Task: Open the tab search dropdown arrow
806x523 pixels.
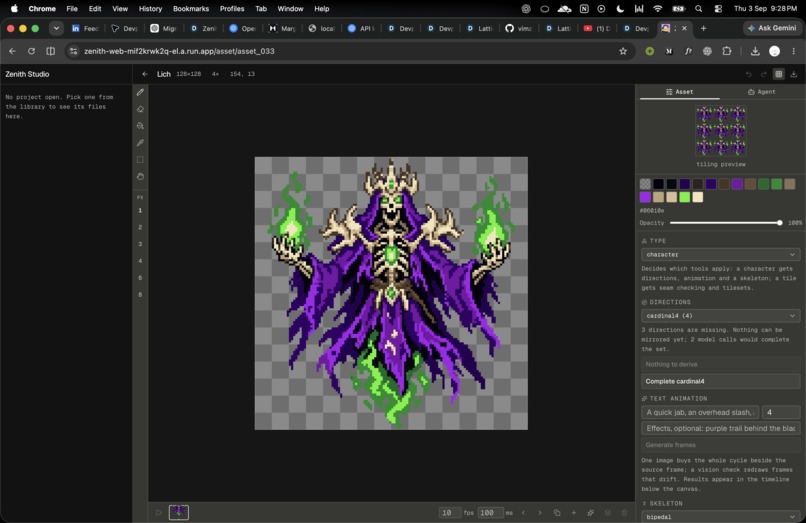Action: point(56,28)
